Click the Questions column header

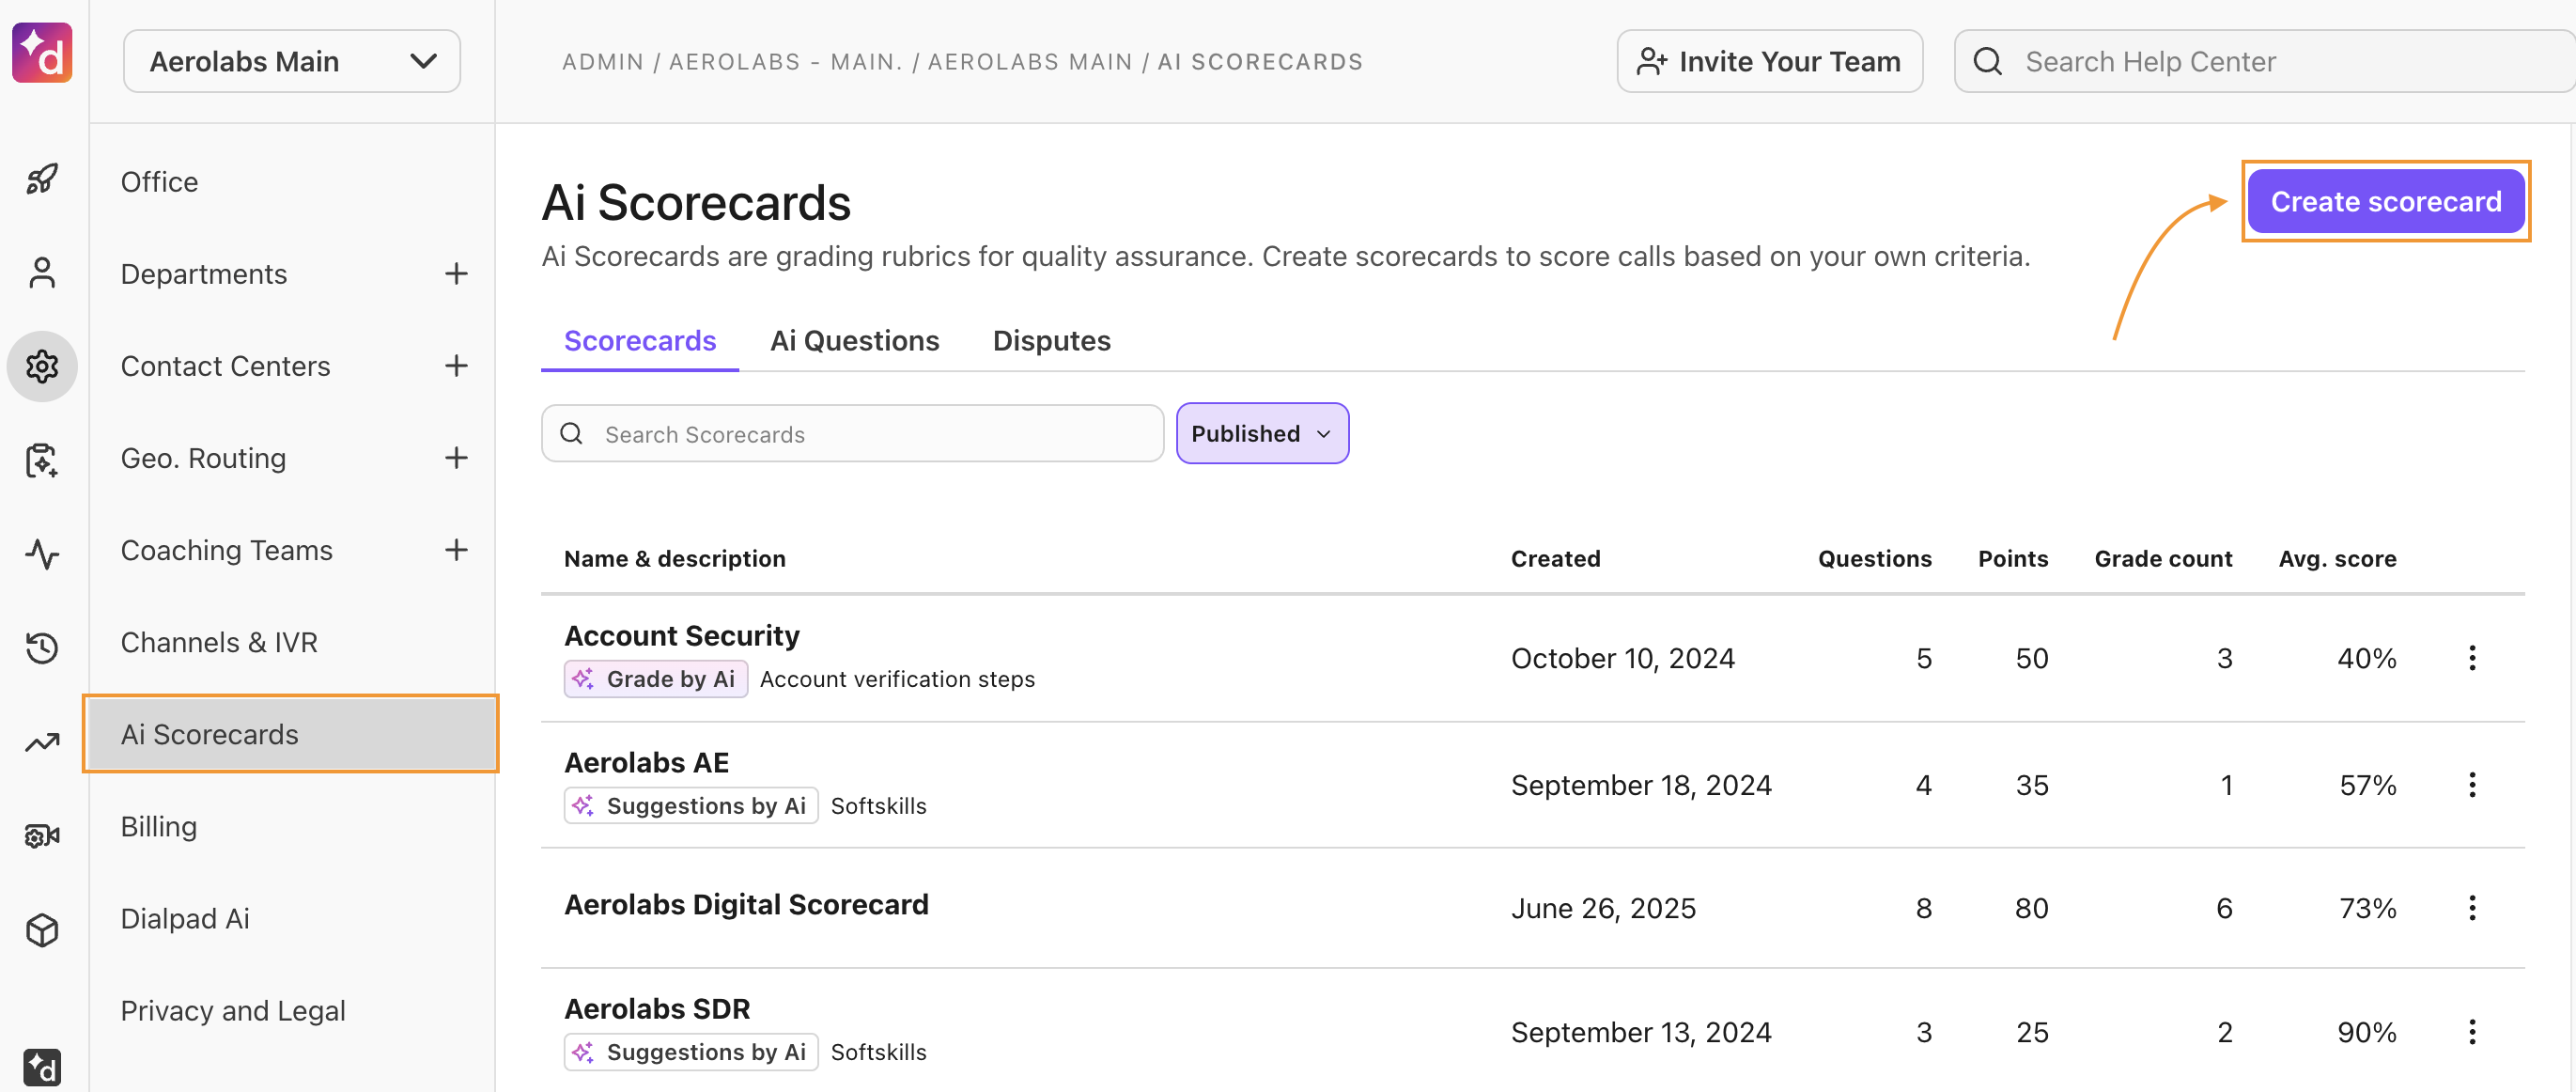pyautogui.click(x=1874, y=559)
